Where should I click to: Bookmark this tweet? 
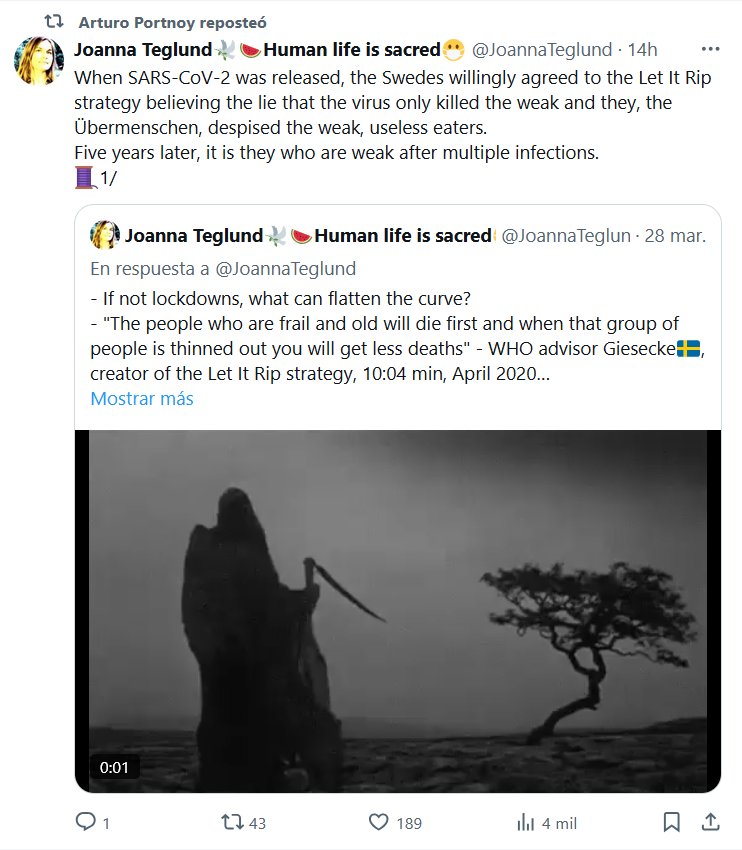tap(672, 822)
